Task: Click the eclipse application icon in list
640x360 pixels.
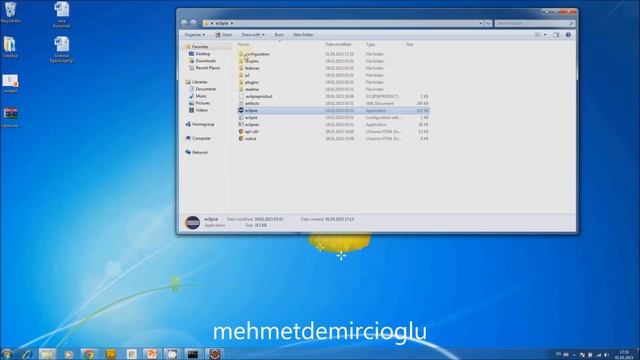Action: coord(241,111)
